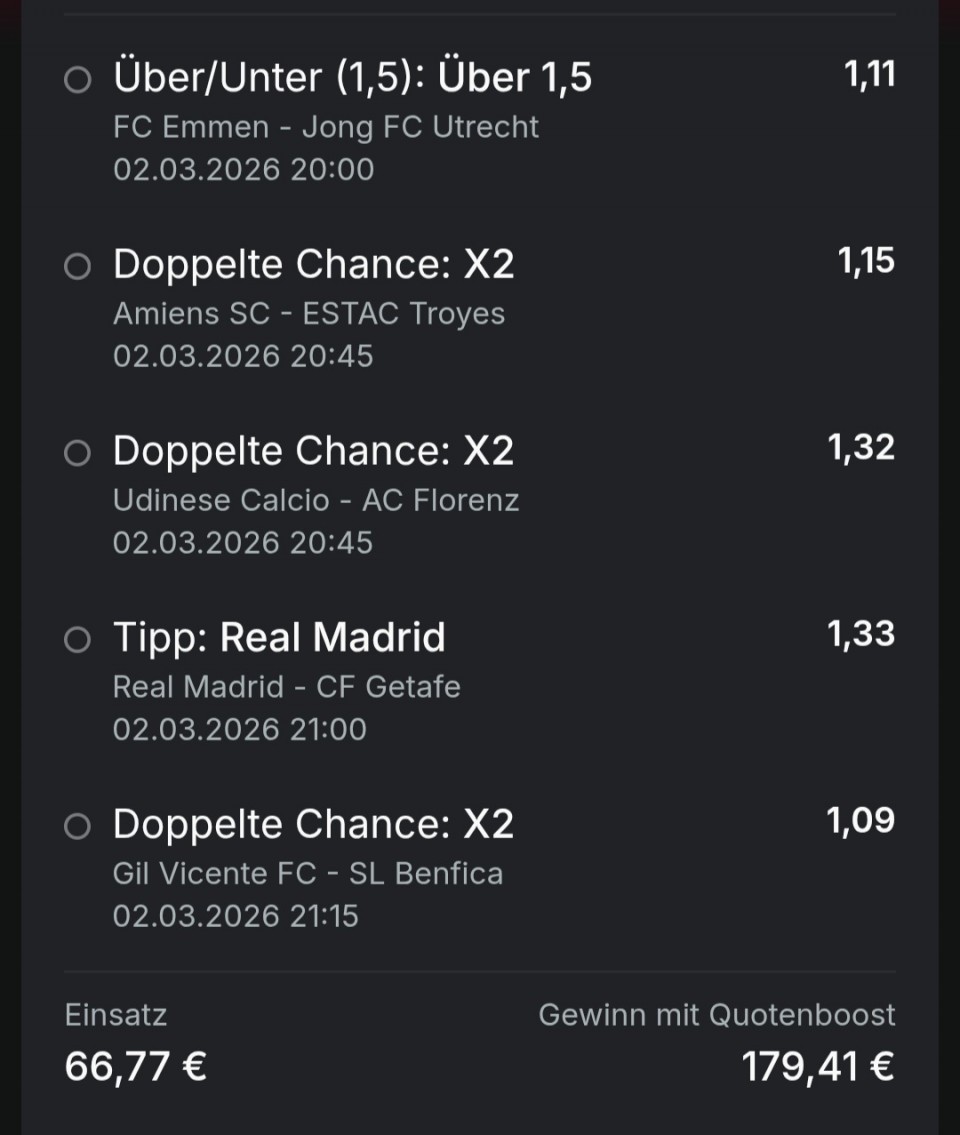The height and width of the screenshot is (1135, 960).
Task: Click the 1,33 odds value
Action: coord(861,634)
